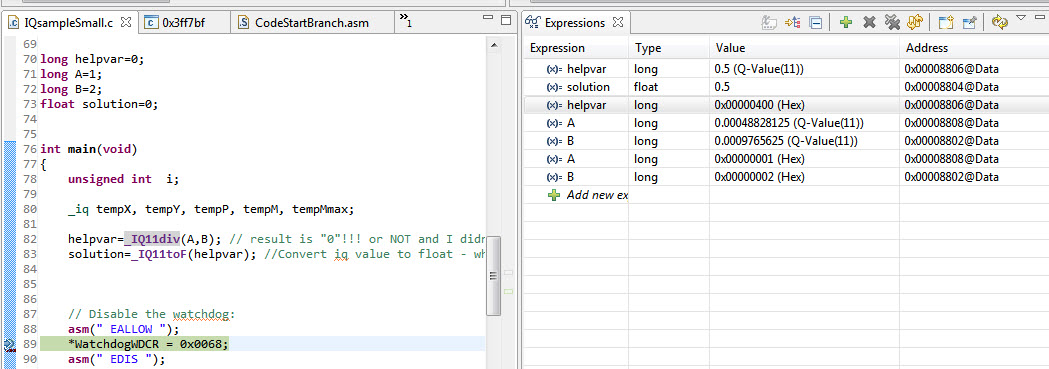
Task: Click line 73 float solution=0;
Action: (99, 104)
